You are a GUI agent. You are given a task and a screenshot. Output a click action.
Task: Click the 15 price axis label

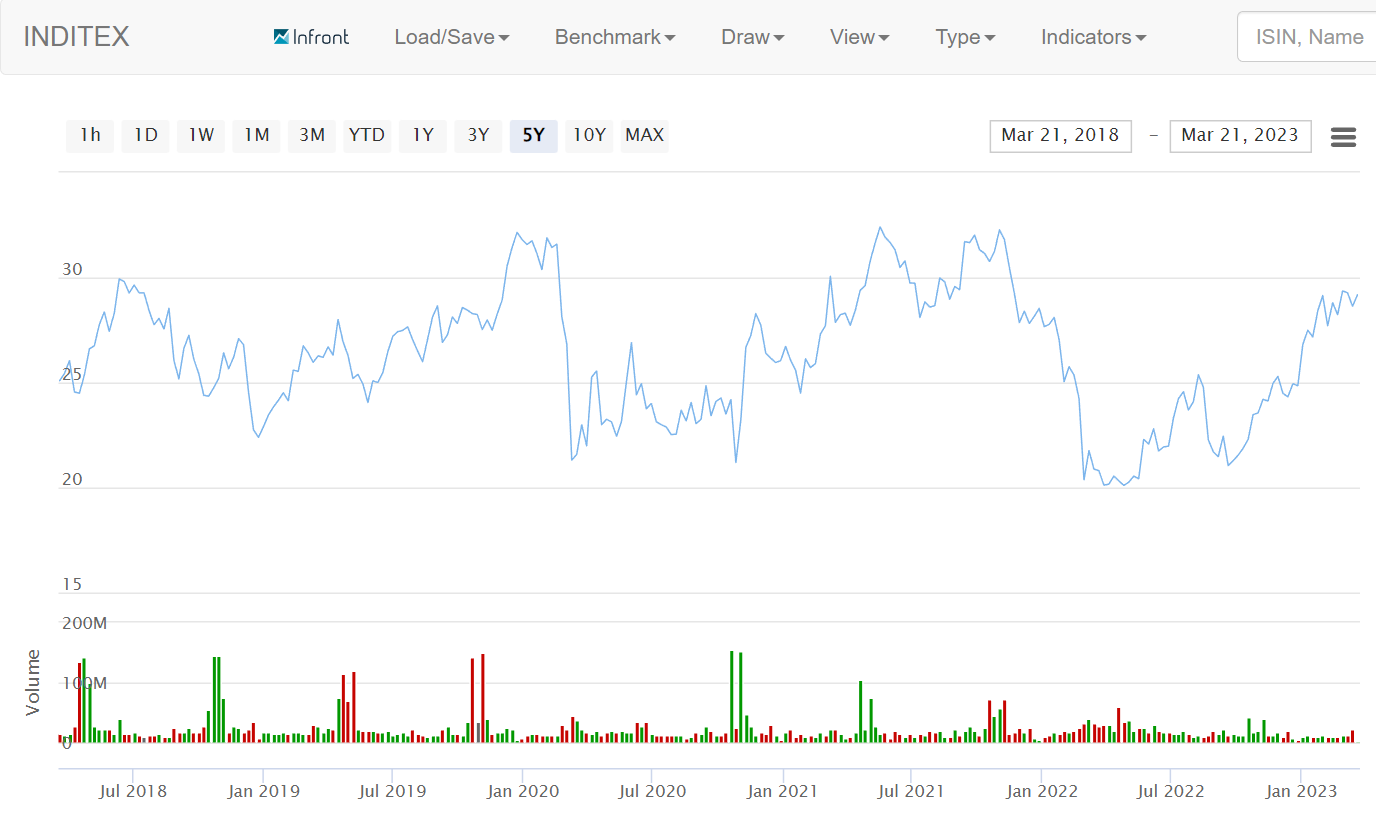pos(72,585)
